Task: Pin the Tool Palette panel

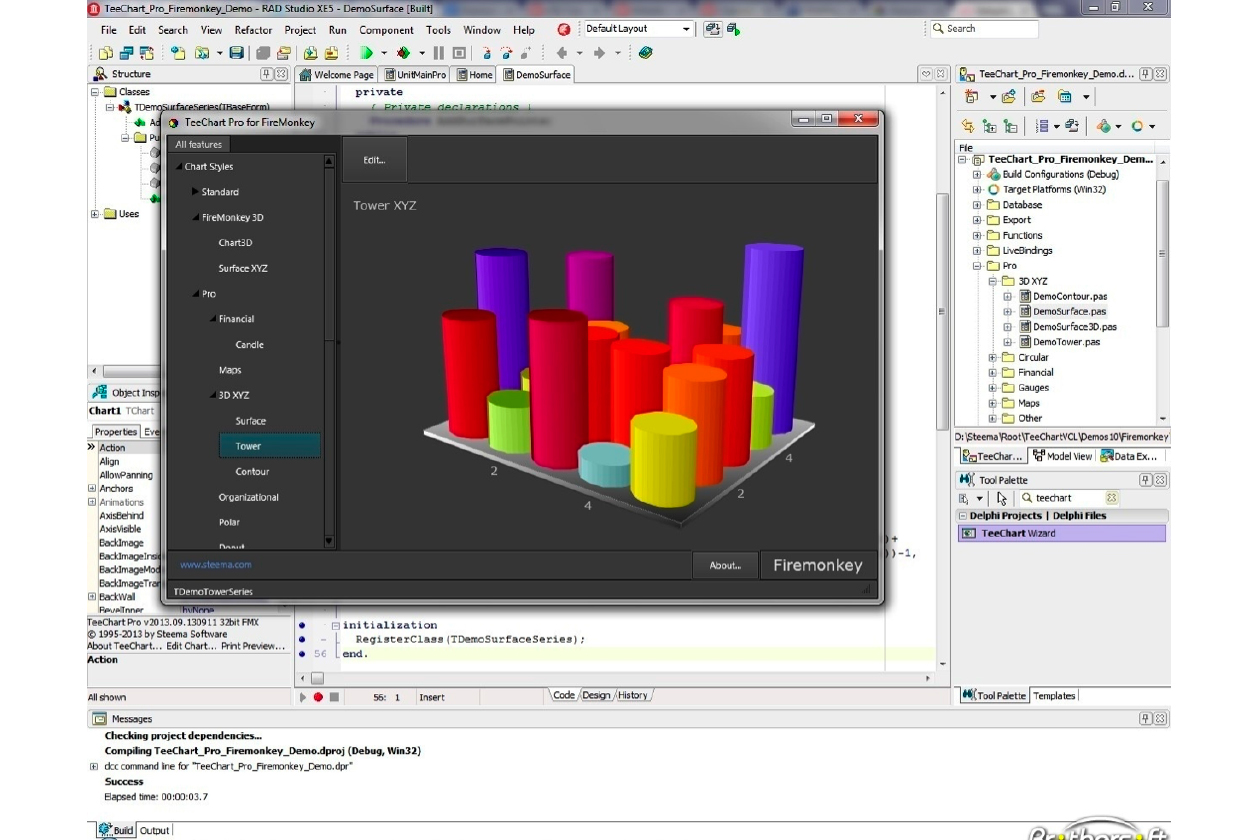Action: tap(1146, 480)
